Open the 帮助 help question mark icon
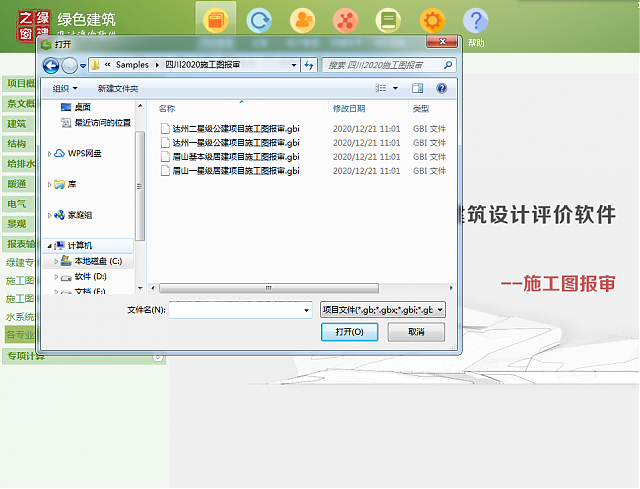 point(476,21)
